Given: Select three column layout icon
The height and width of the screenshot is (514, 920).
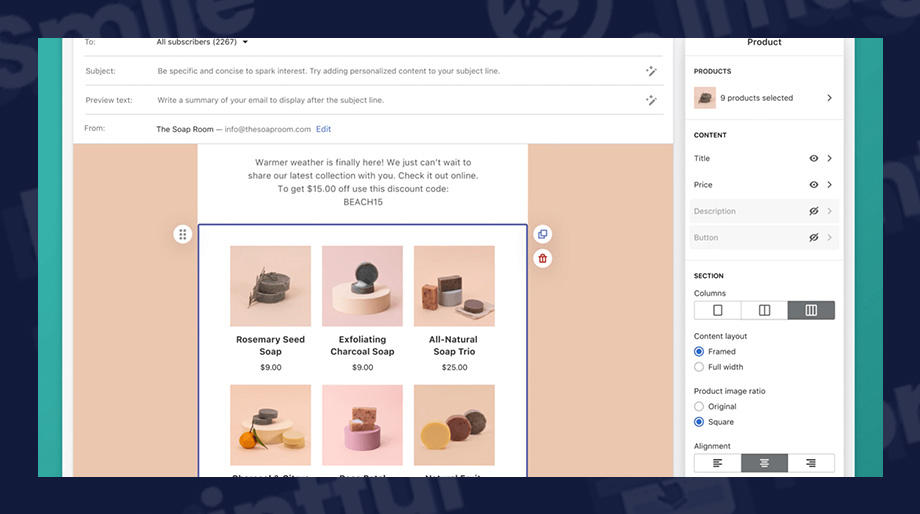Looking at the screenshot, I should (x=811, y=310).
